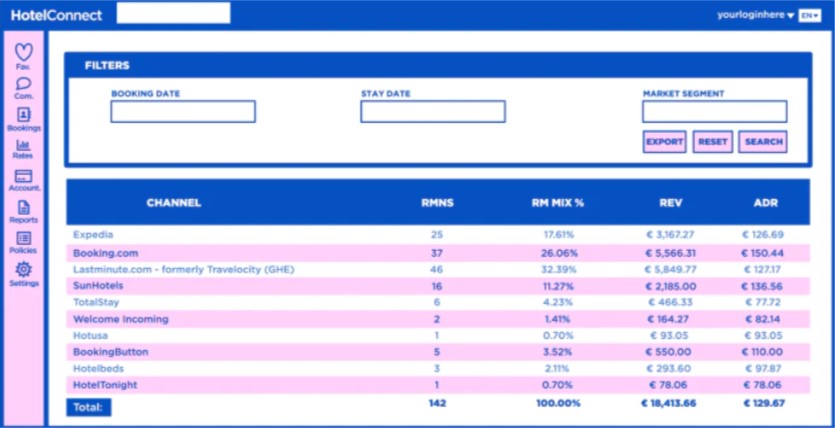Sort by the RMNS column header

pyautogui.click(x=437, y=203)
